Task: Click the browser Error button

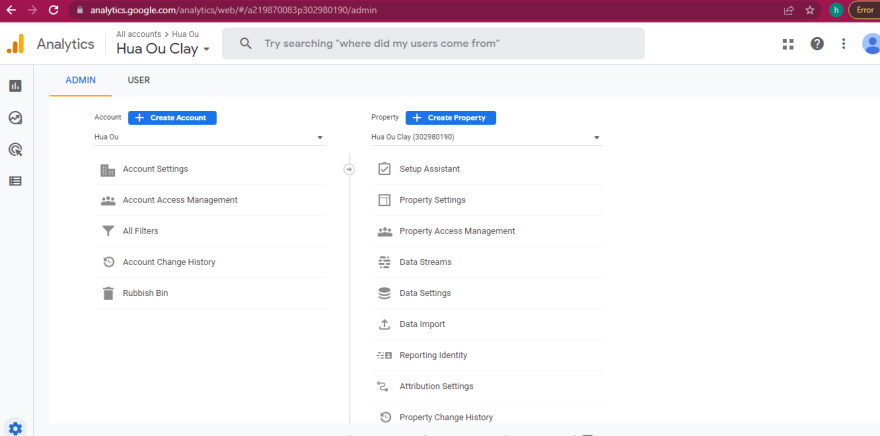Action: coord(864,10)
